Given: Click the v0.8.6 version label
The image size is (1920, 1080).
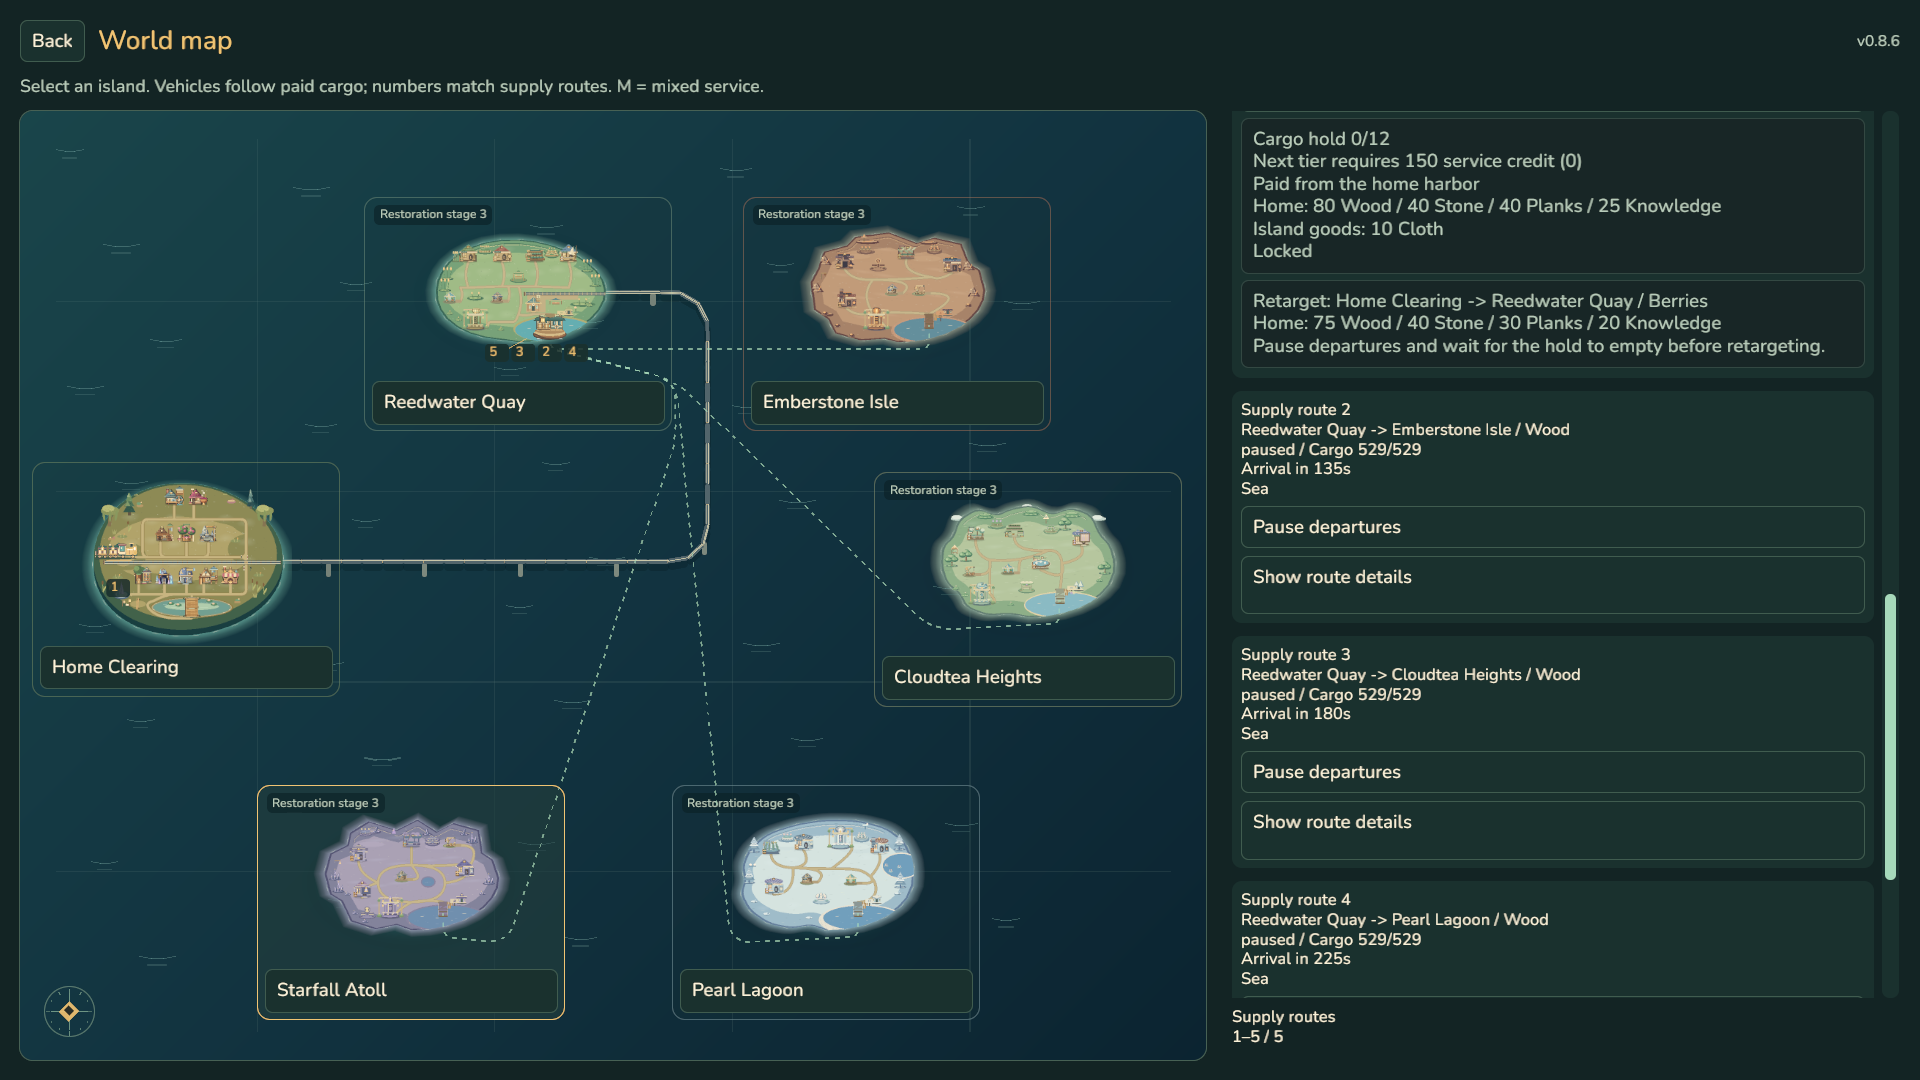Looking at the screenshot, I should tap(1878, 41).
